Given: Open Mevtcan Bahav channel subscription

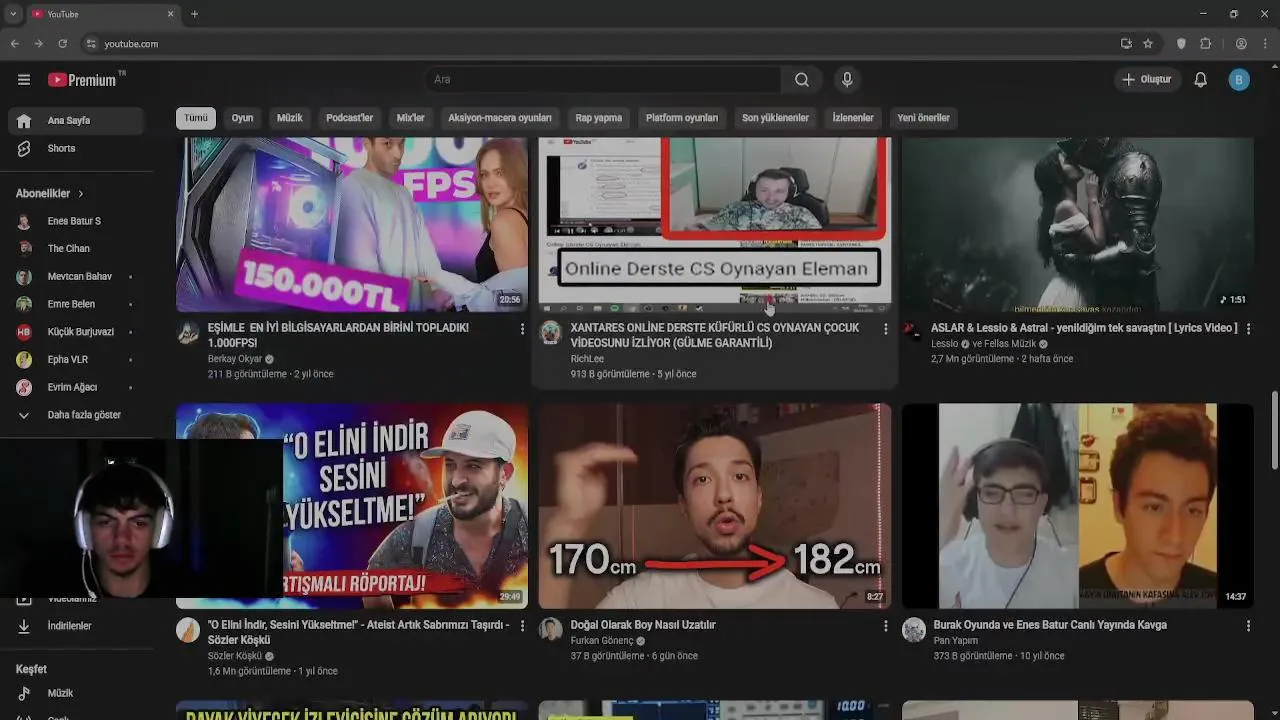Looking at the screenshot, I should pos(77,276).
